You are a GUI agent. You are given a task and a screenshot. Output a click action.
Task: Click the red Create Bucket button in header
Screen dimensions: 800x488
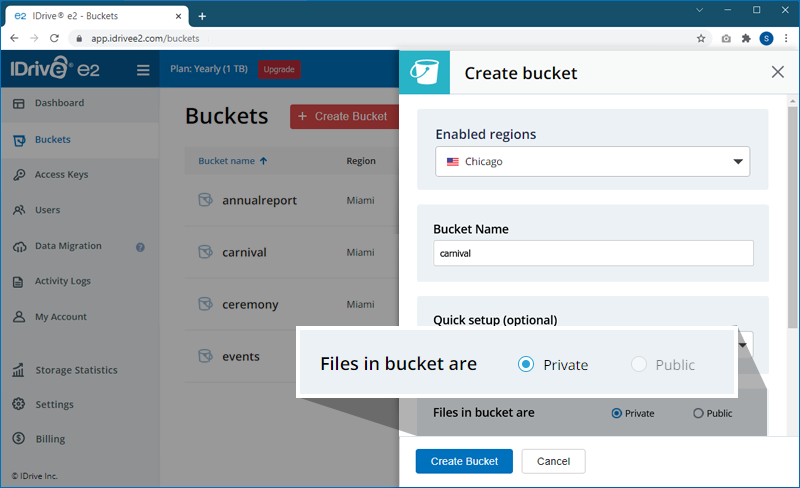pos(344,116)
